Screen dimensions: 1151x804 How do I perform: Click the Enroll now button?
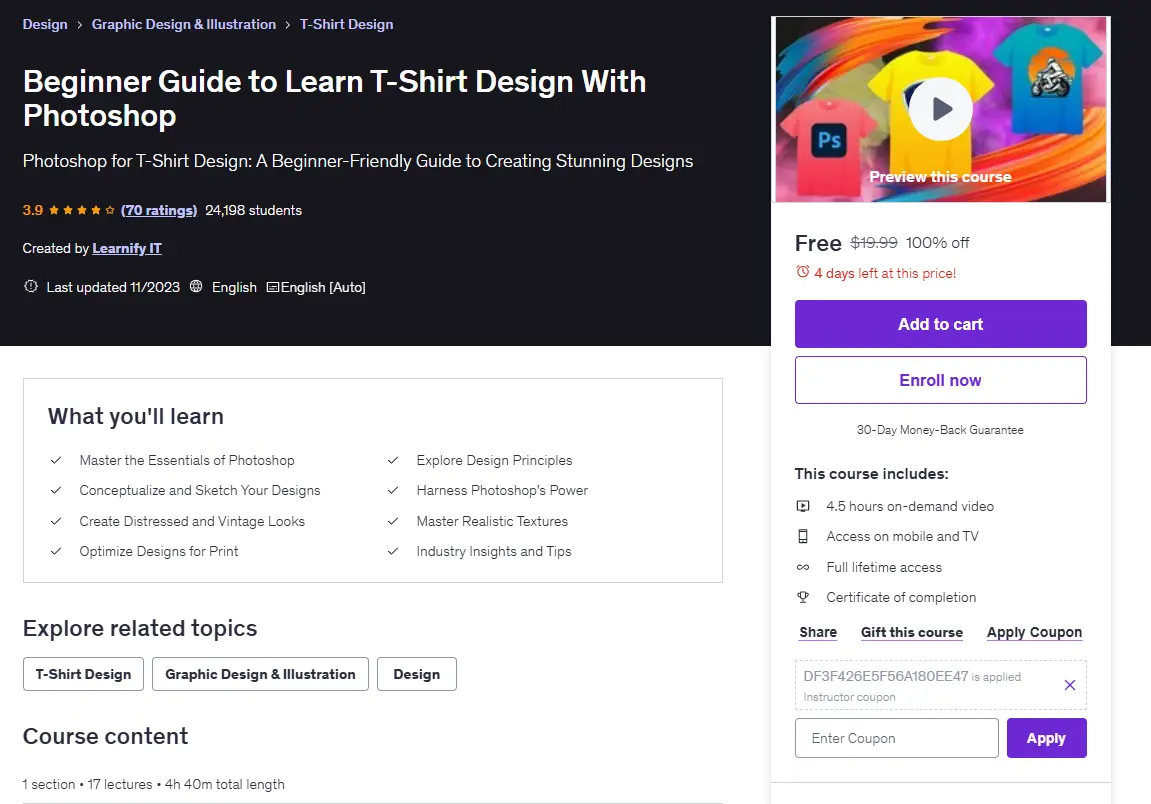(x=940, y=380)
